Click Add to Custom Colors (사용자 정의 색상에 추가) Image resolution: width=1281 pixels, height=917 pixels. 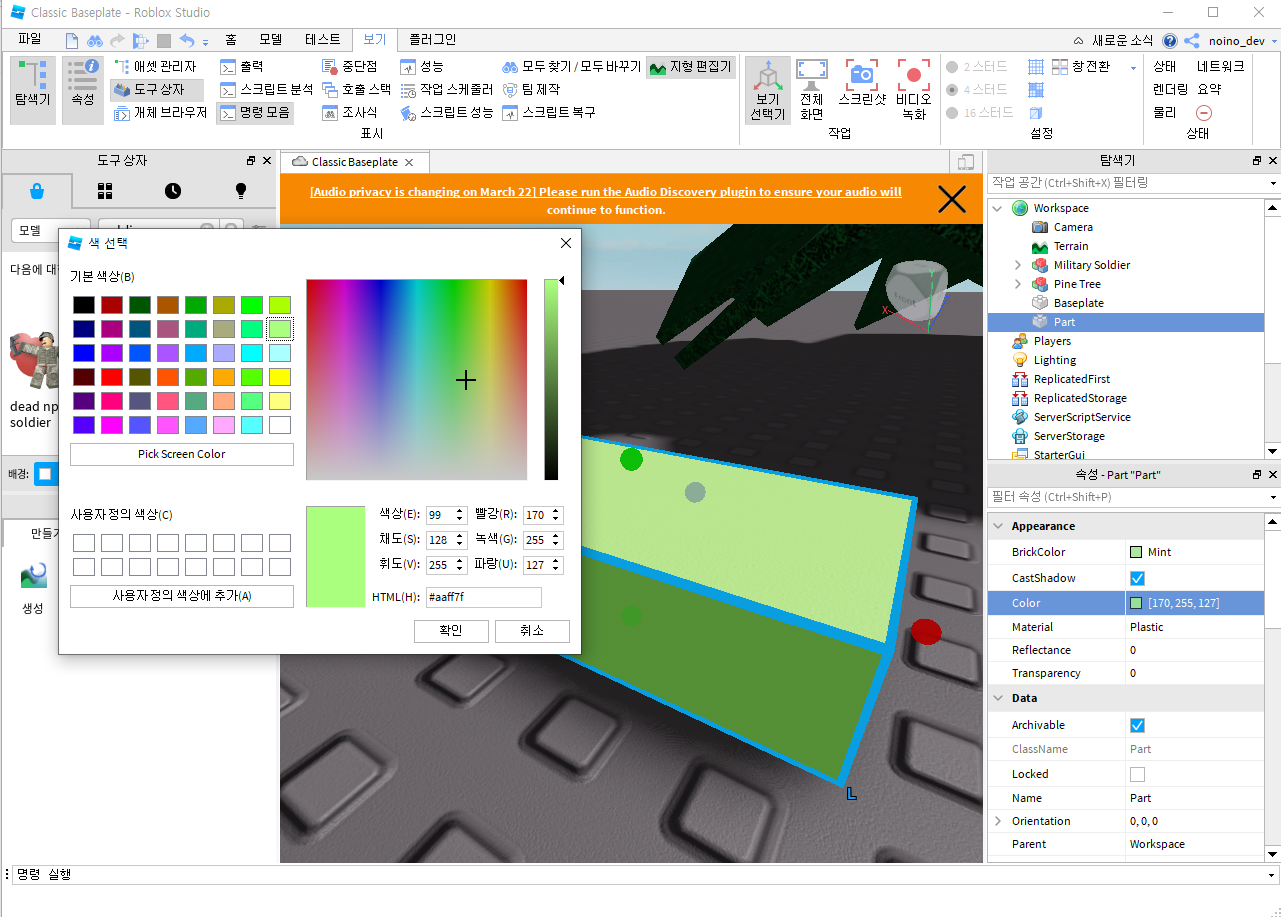click(x=182, y=596)
